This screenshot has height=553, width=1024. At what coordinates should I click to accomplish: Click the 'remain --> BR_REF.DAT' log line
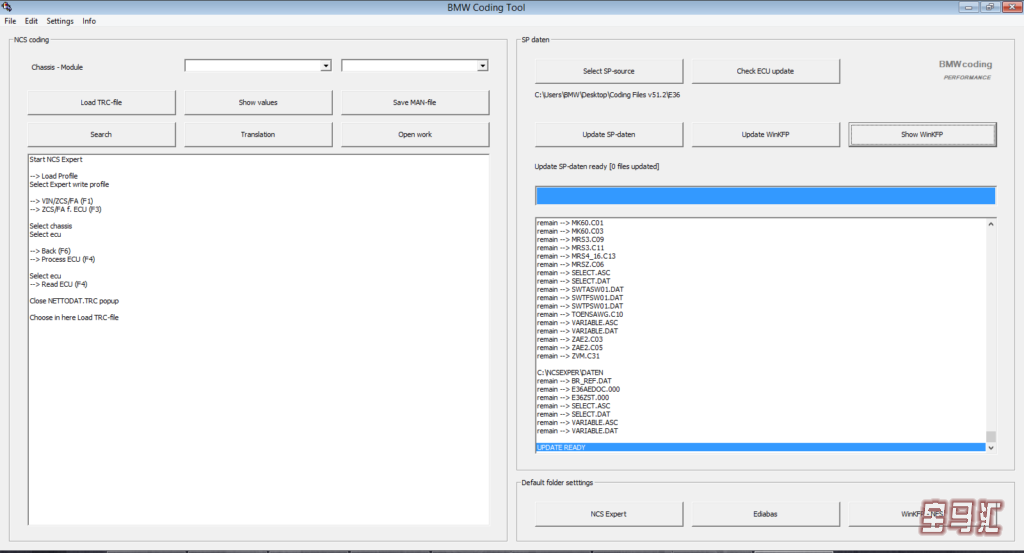[574, 381]
